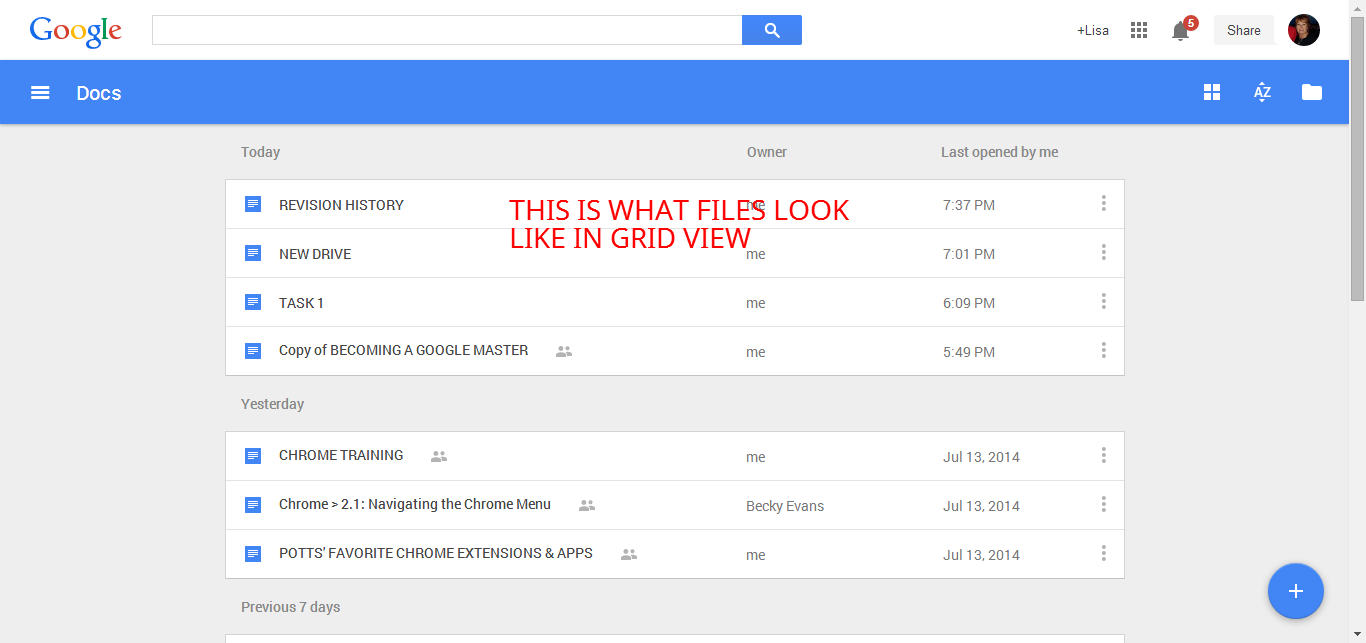Viewport: 1366px width, 643px height.
Task: Click doc icon beside NEW DRIVE
Action: click(253, 253)
